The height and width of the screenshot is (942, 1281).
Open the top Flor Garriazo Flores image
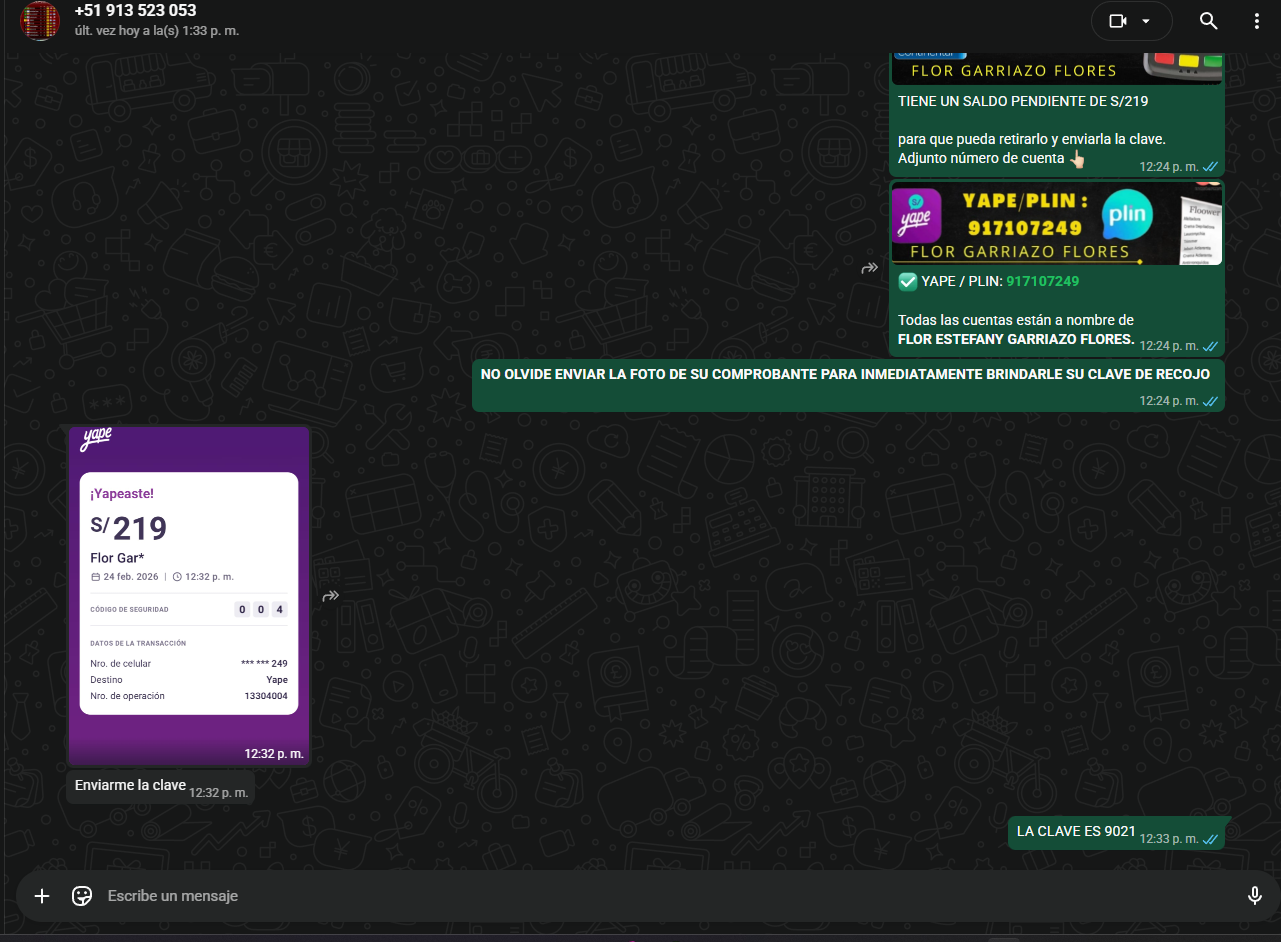point(1056,68)
